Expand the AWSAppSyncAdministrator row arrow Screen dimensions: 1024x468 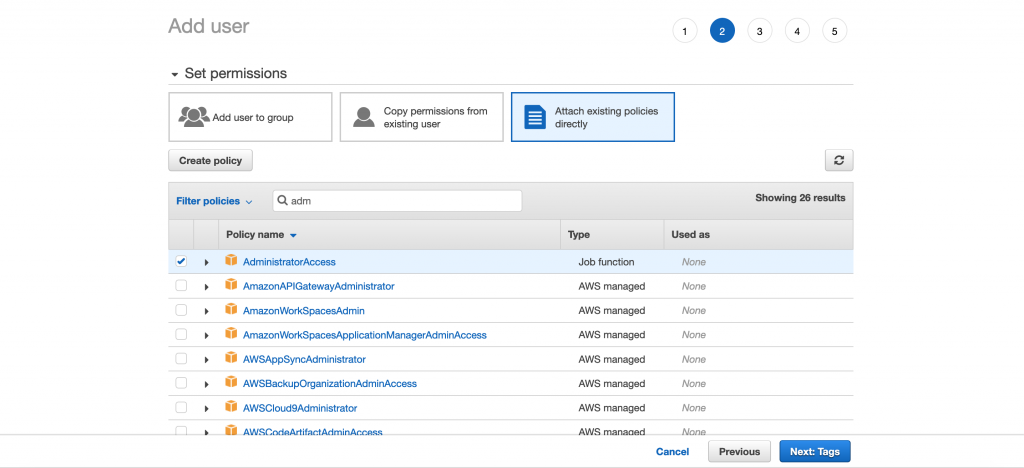pos(206,360)
